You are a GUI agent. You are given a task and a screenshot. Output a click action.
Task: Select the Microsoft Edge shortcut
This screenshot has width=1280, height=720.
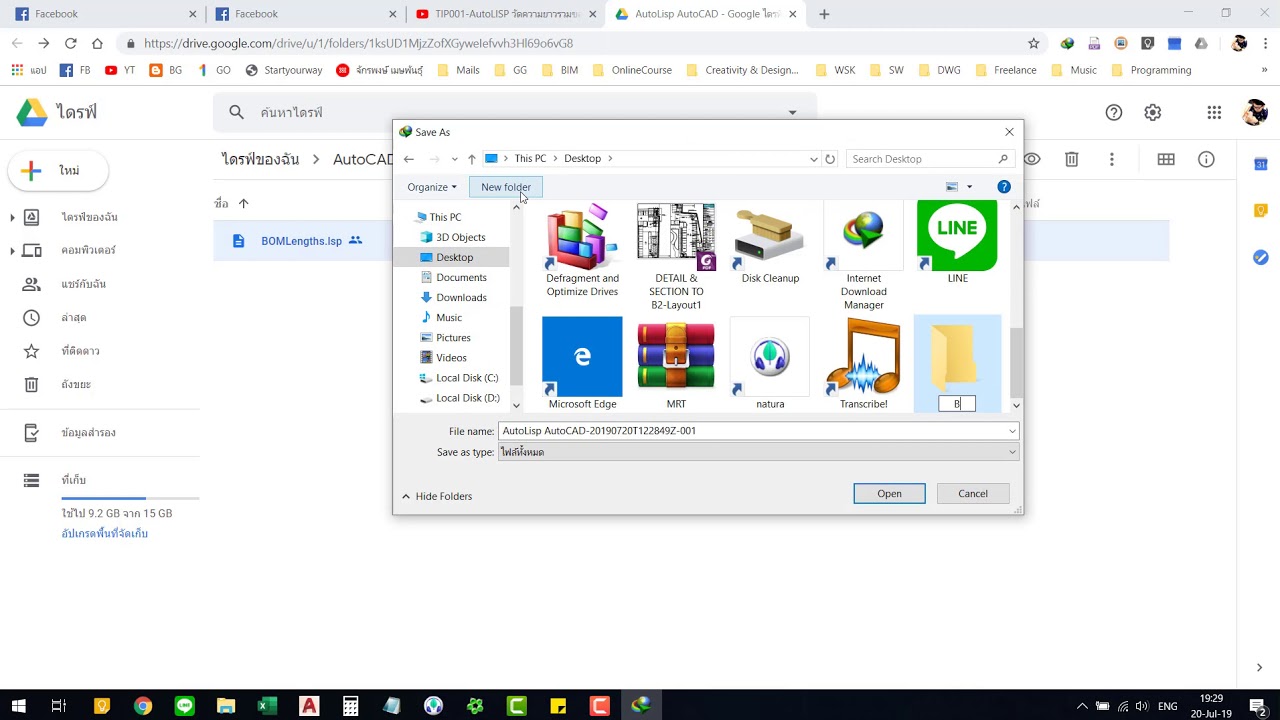pos(582,364)
